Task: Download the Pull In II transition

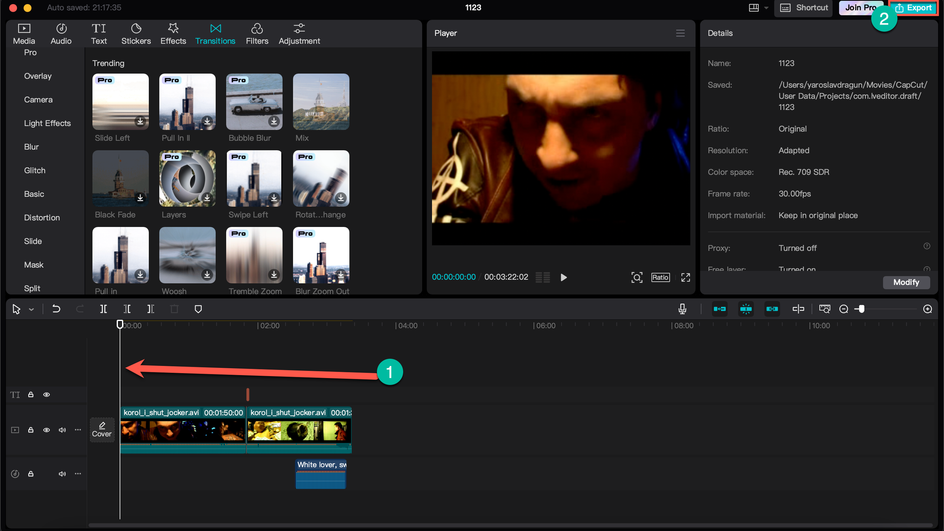Action: (207, 121)
